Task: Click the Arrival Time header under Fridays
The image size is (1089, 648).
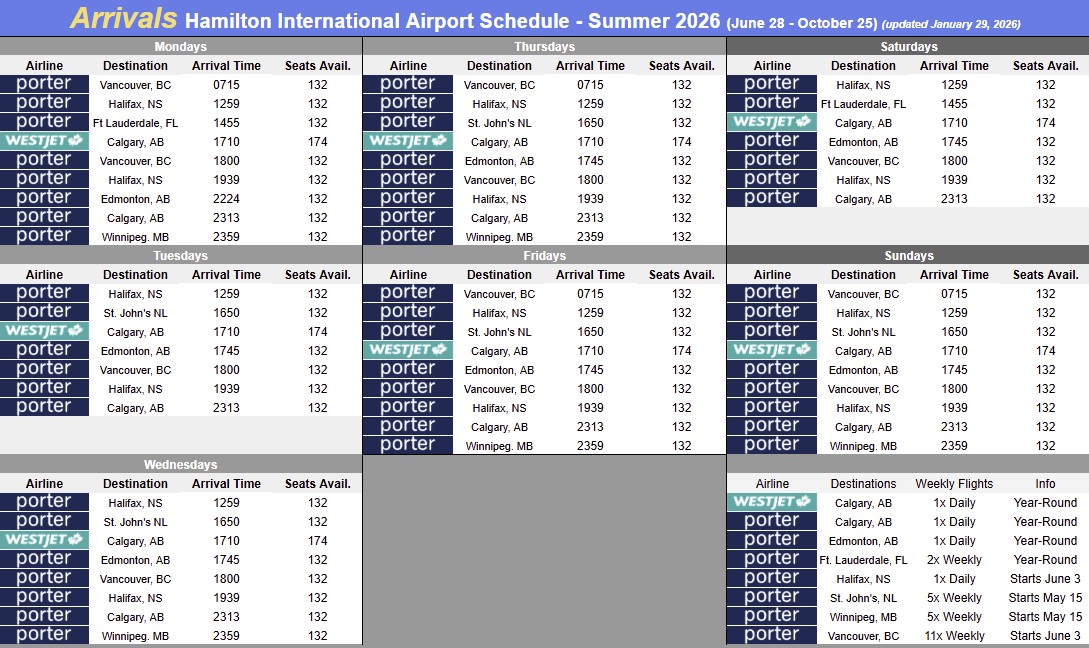Action: click(x=590, y=275)
